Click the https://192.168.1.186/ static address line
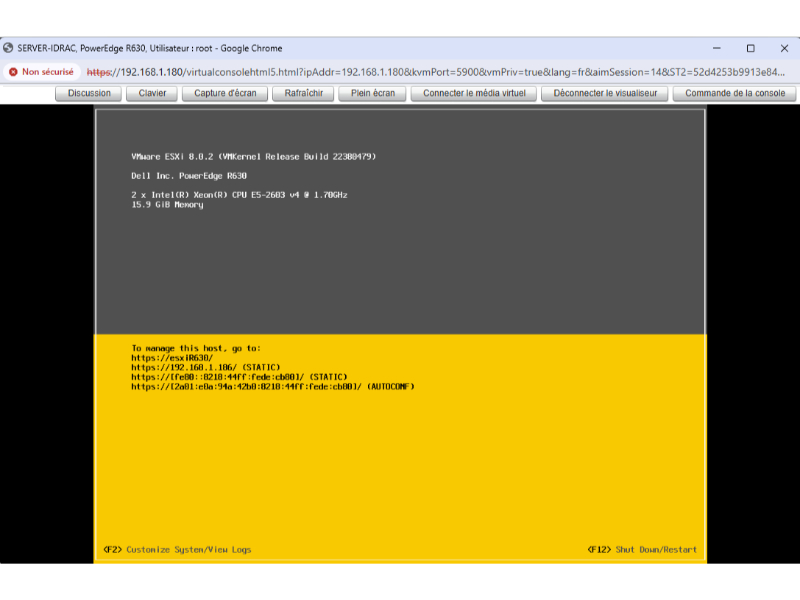The width and height of the screenshot is (800, 600). point(206,367)
